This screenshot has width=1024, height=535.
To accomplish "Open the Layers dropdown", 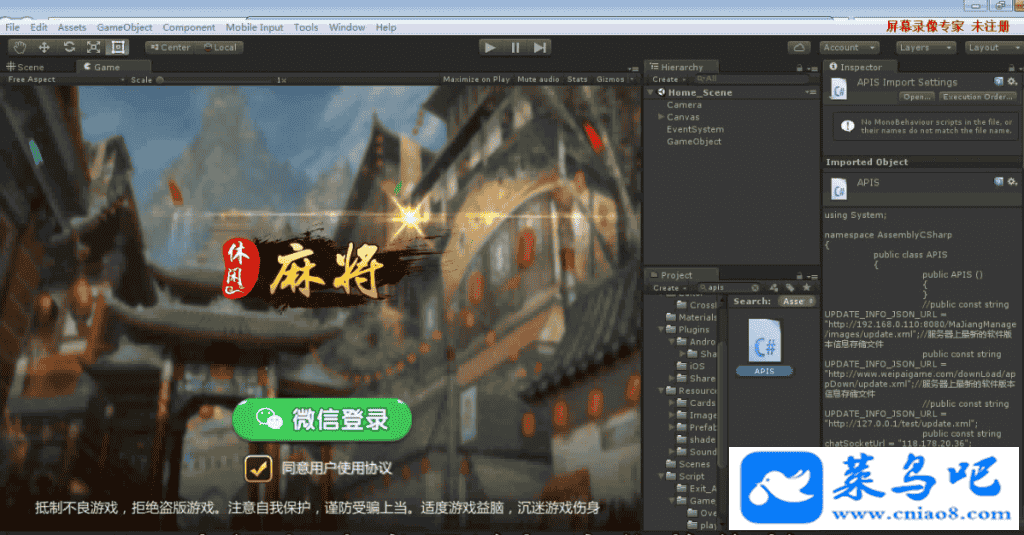I will [x=925, y=47].
